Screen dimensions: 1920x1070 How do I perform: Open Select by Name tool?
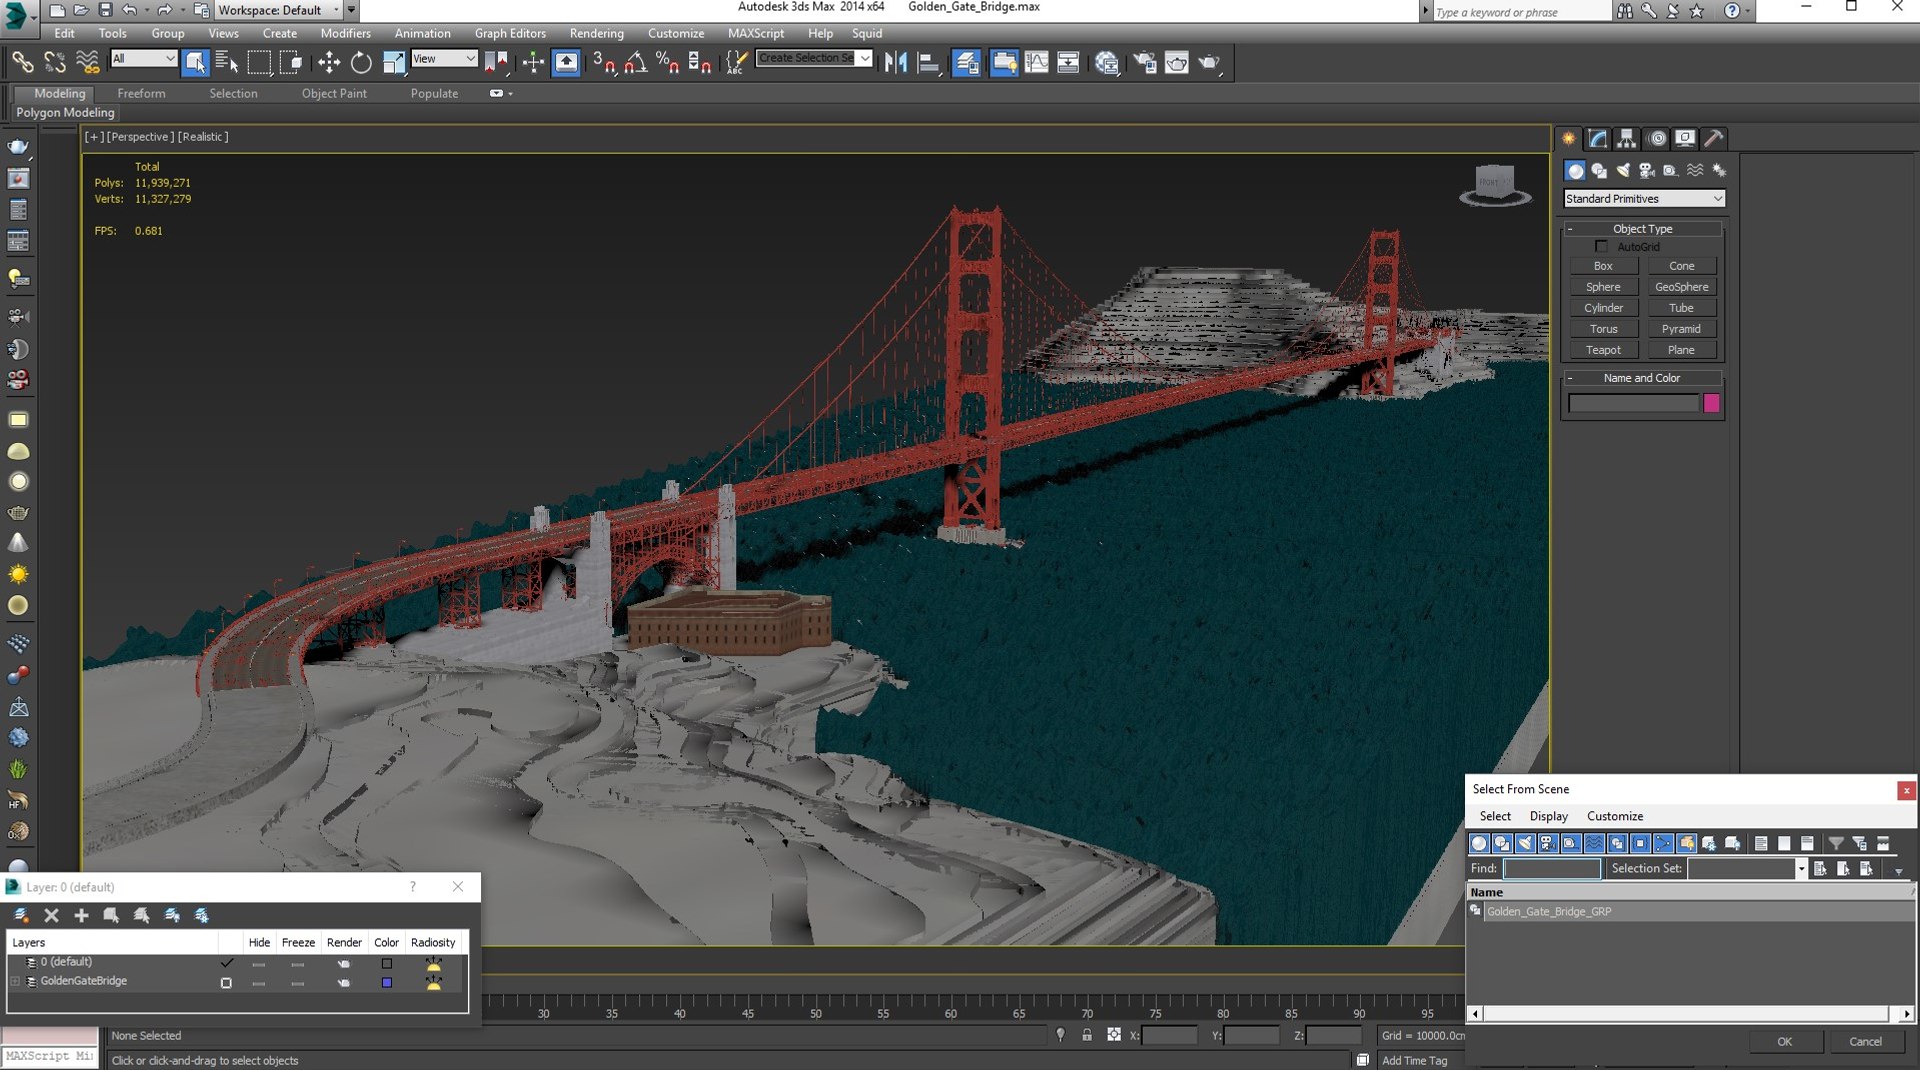point(227,62)
